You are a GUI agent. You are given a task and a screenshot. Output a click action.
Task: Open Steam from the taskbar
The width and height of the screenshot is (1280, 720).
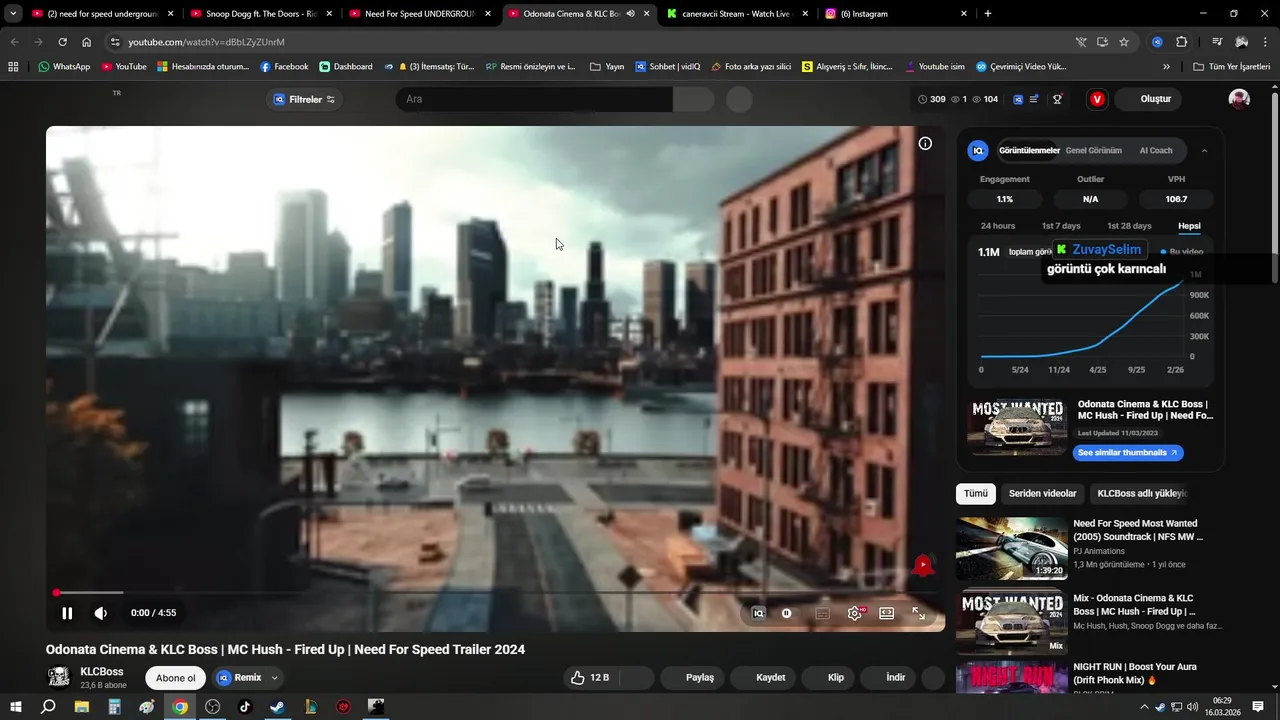(277, 707)
